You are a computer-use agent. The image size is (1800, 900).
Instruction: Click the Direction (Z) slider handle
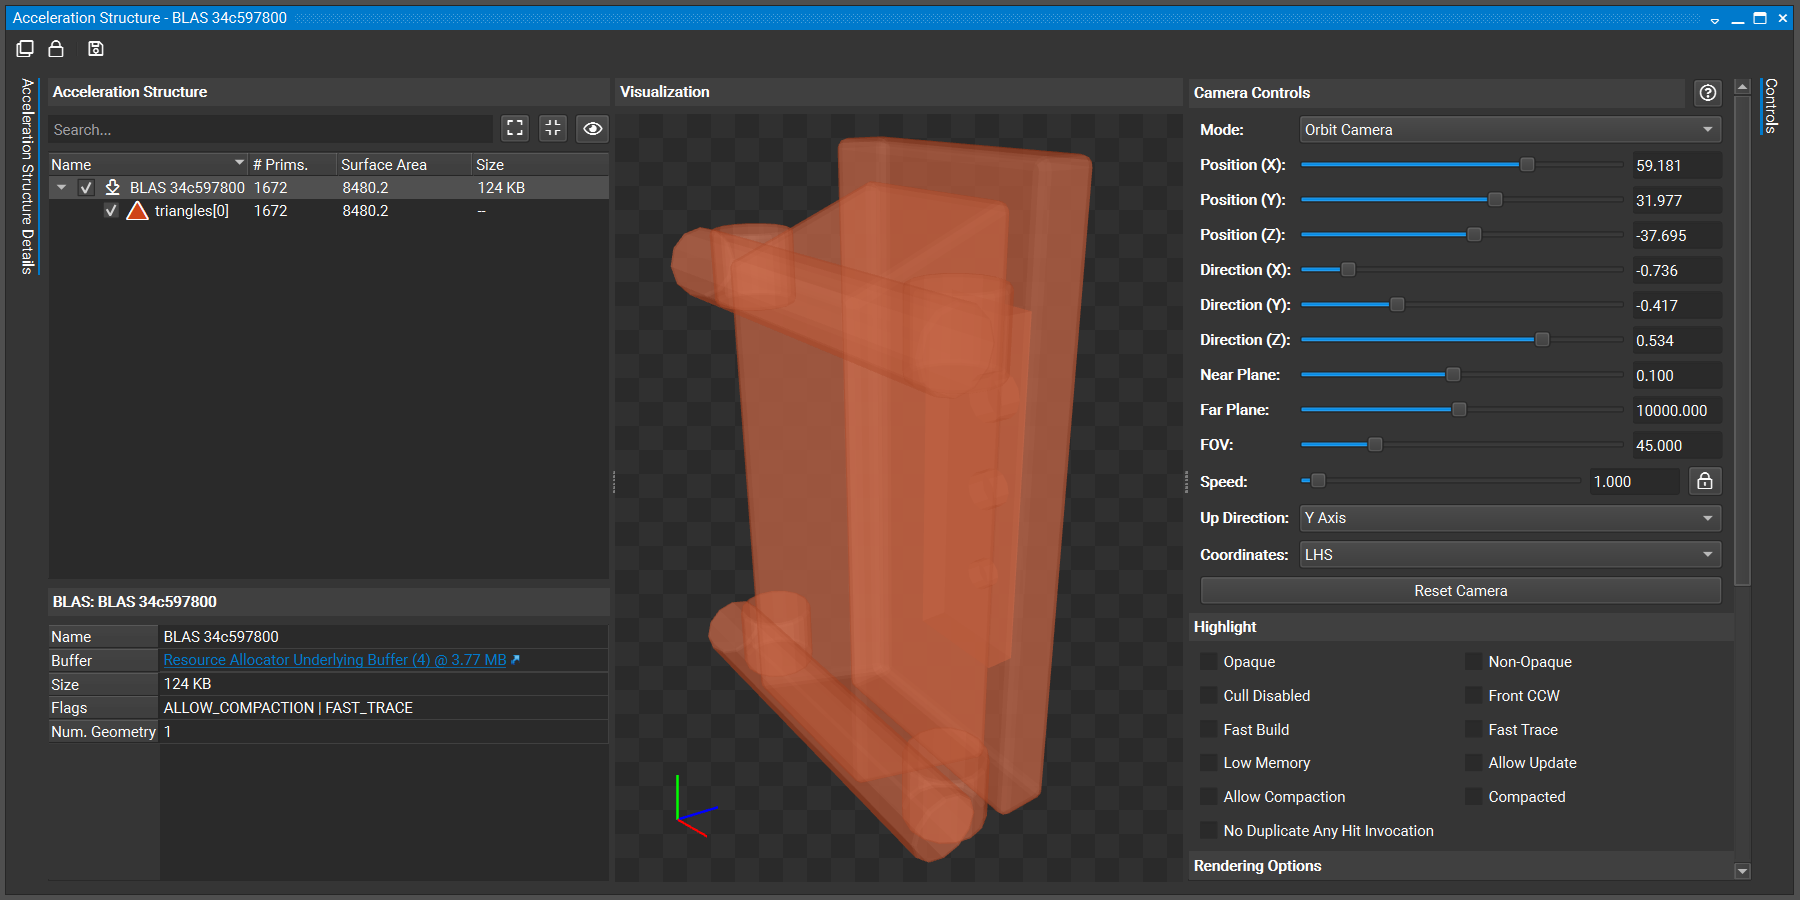1542,339
